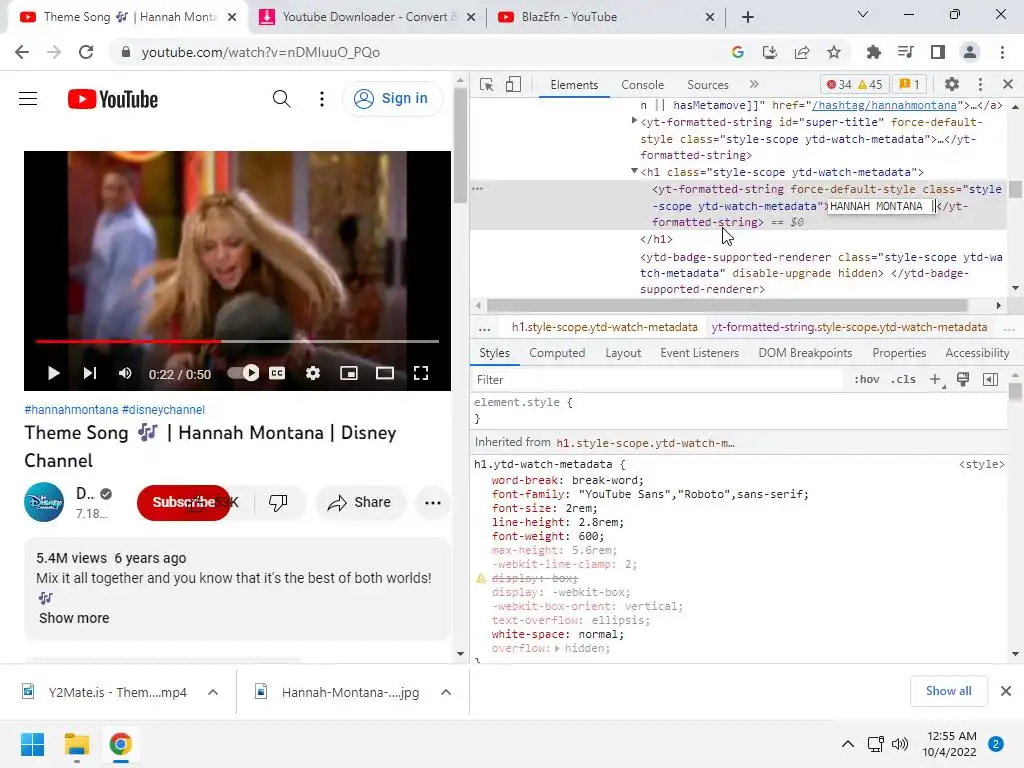Mute the video volume

[x=125, y=373]
